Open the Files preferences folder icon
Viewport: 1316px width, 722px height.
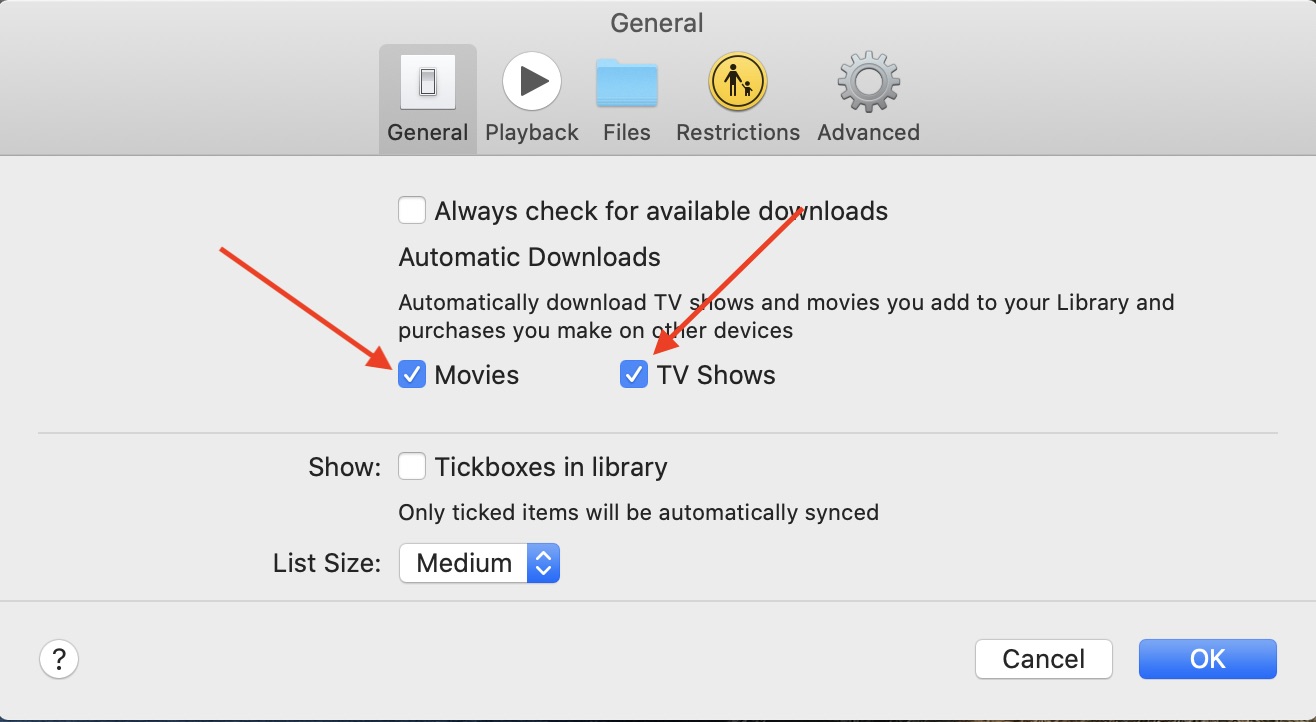627,83
